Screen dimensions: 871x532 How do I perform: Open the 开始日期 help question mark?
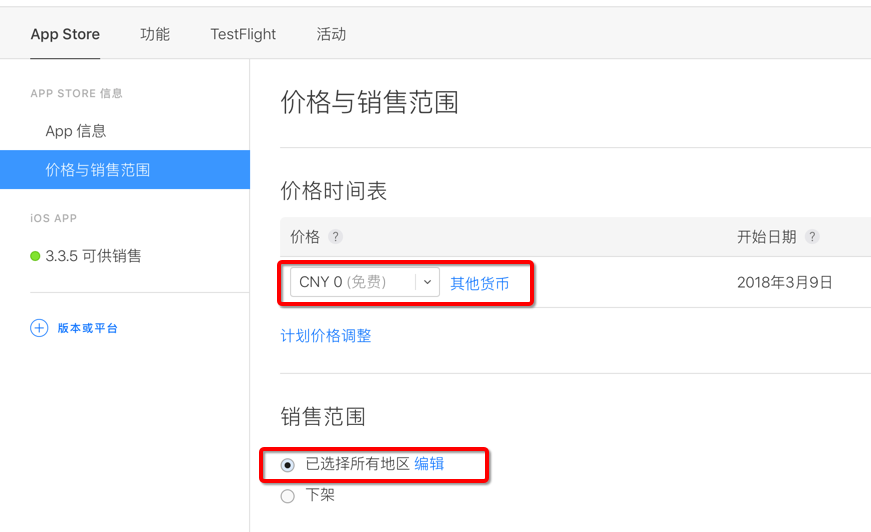812,237
